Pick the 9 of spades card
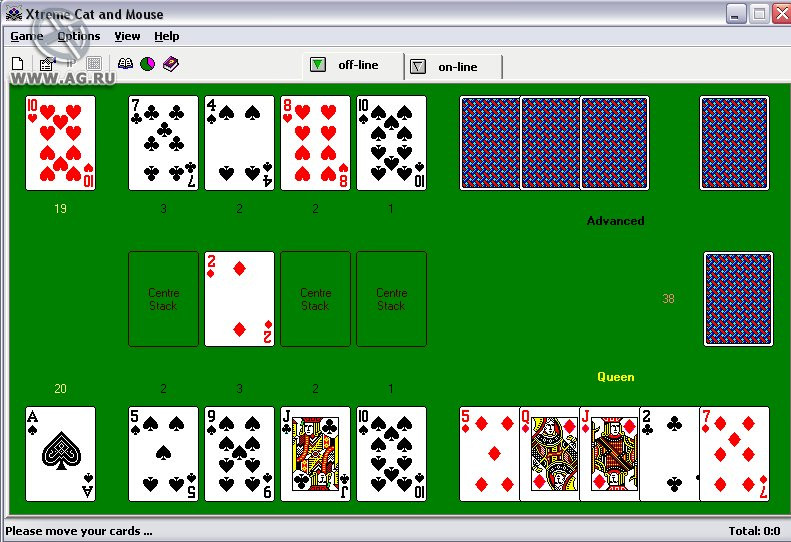791x542 pixels. click(240, 454)
